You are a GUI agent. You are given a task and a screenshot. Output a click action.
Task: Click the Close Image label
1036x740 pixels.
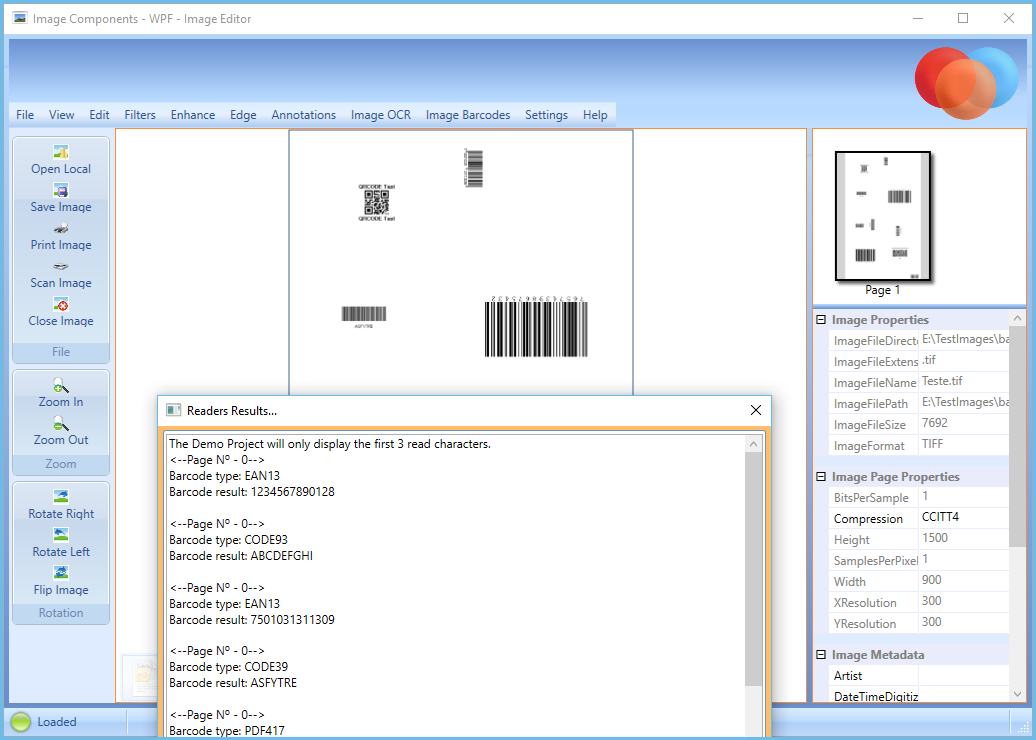click(61, 321)
